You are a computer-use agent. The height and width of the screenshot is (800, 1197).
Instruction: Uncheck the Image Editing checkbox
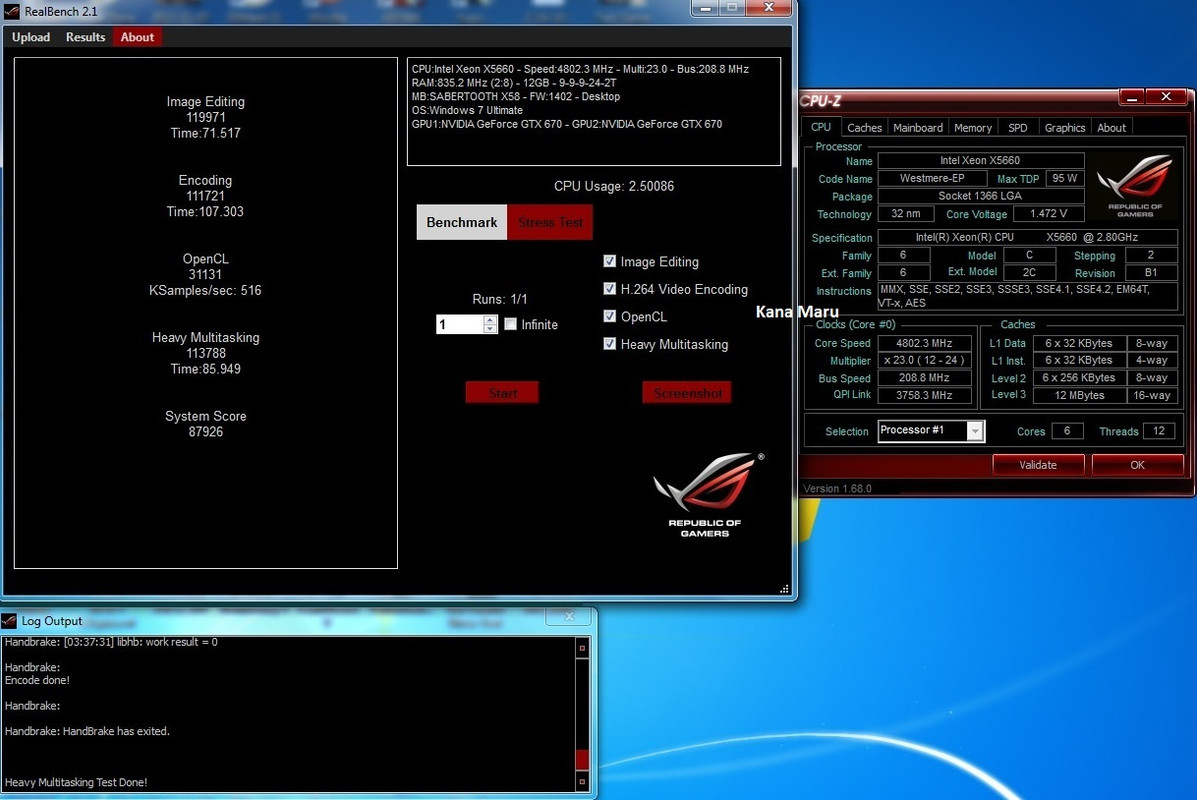[x=609, y=261]
